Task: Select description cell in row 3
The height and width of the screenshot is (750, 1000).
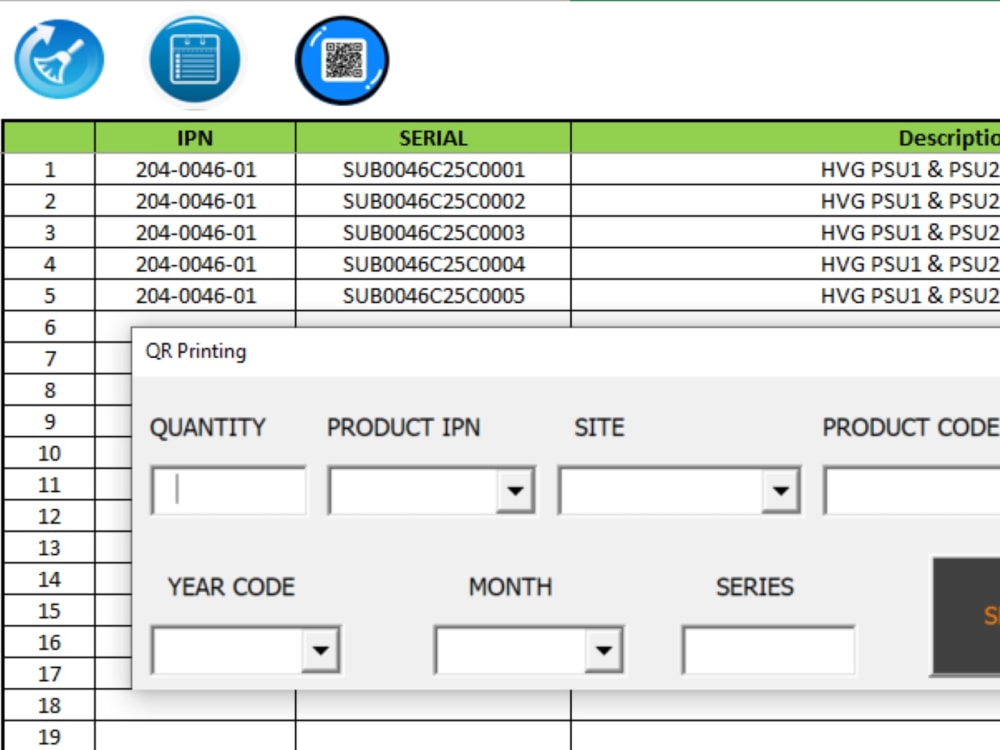Action: coord(786,232)
